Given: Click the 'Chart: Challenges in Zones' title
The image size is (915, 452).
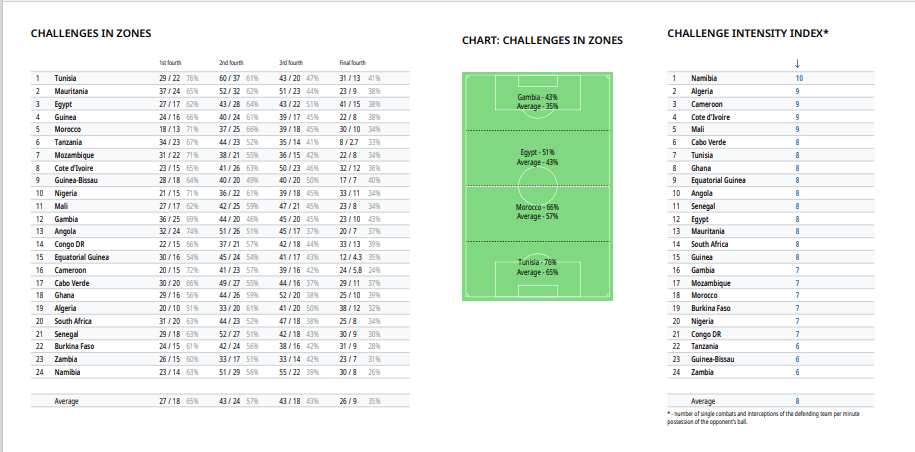Looking at the screenshot, I should coord(542,41).
